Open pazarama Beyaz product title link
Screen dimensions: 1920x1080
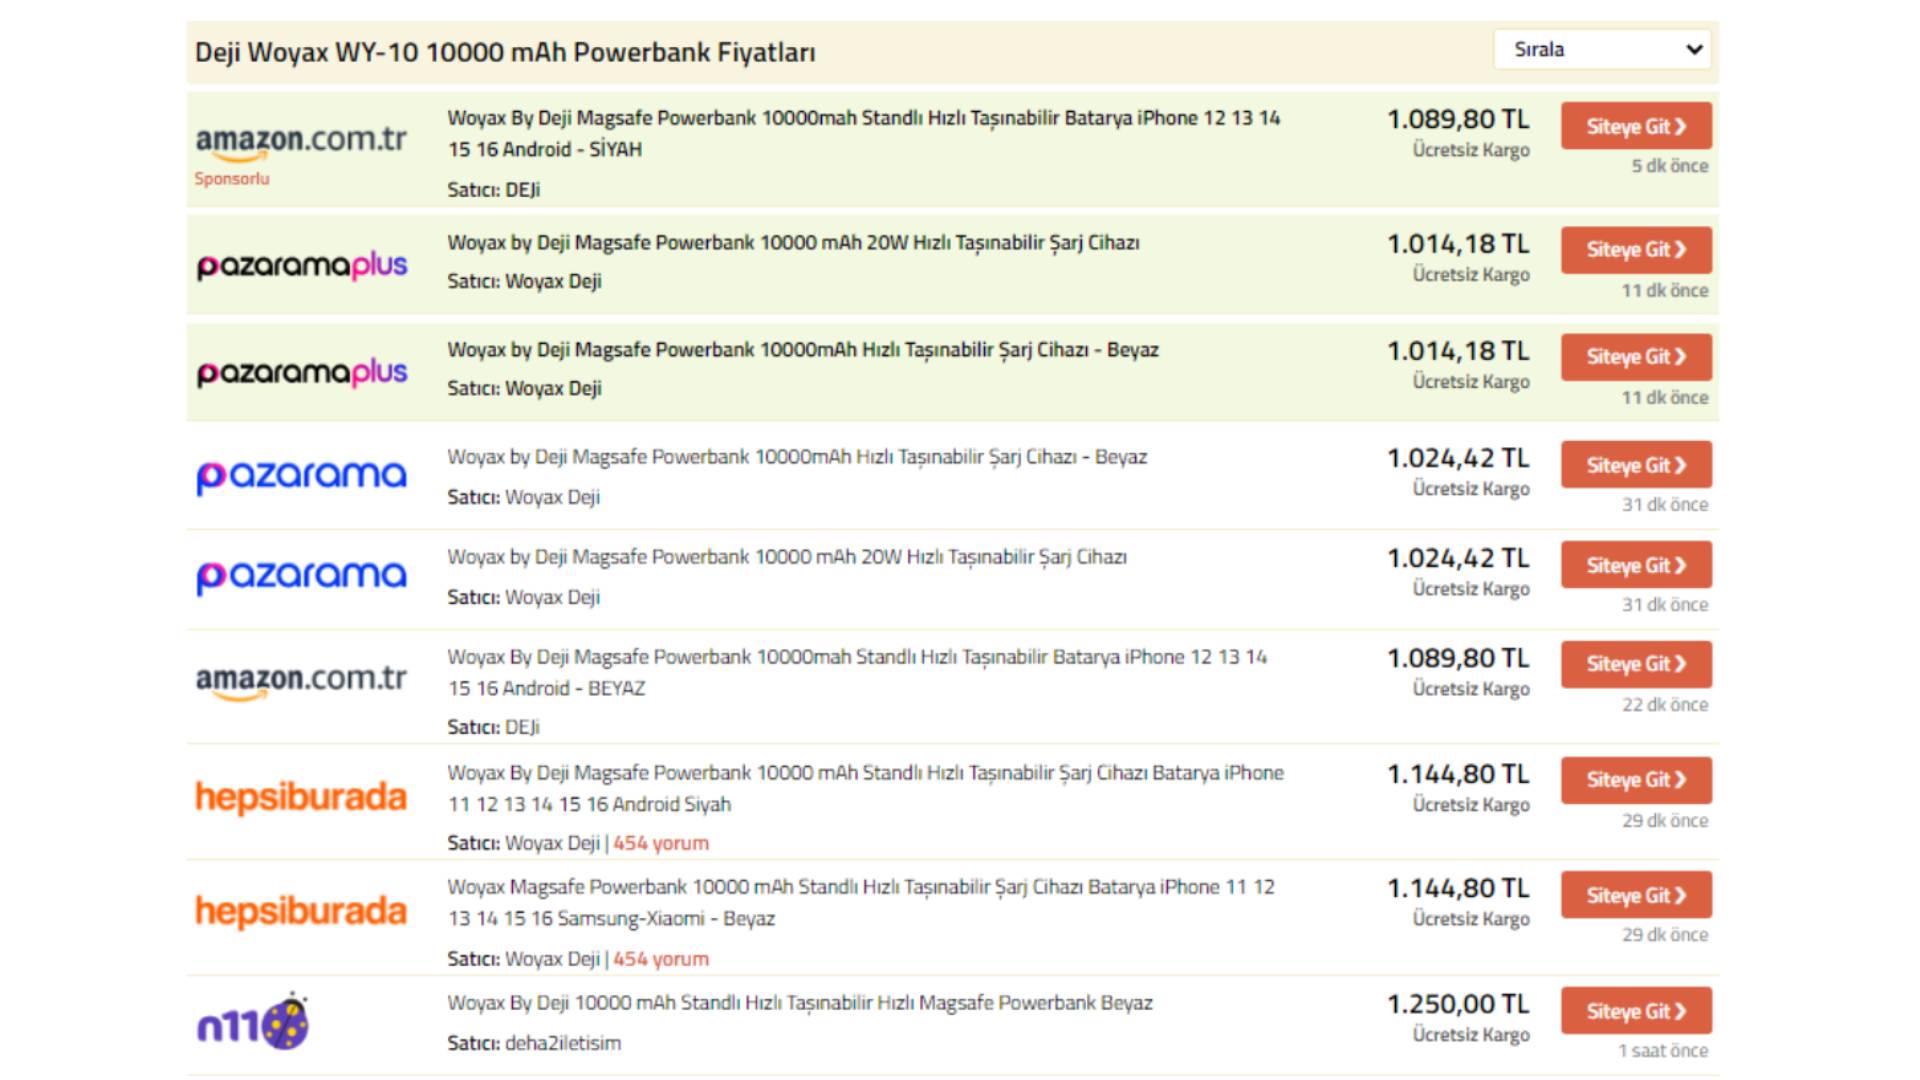(x=797, y=457)
